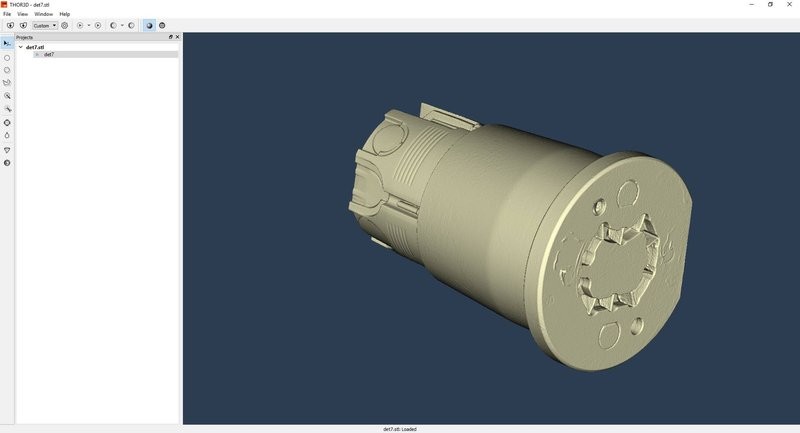Click the second import arrow icon in toolbar
This screenshot has height=433, width=800.
[23, 25]
